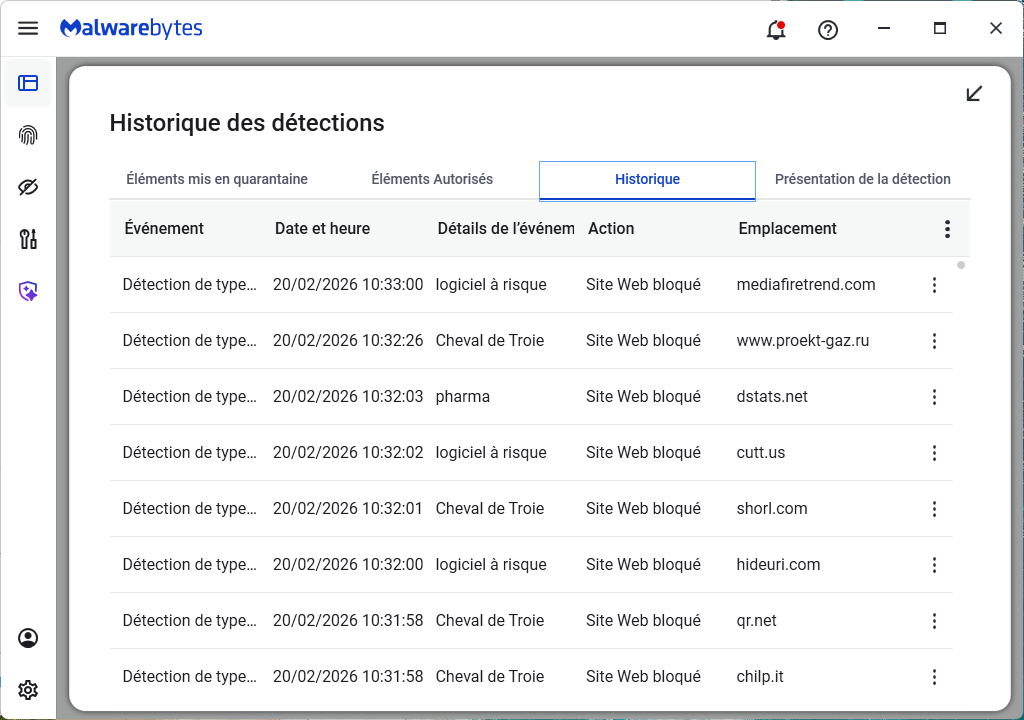Open the account profile icon
Image resolution: width=1024 pixels, height=720 pixels.
[x=28, y=638]
